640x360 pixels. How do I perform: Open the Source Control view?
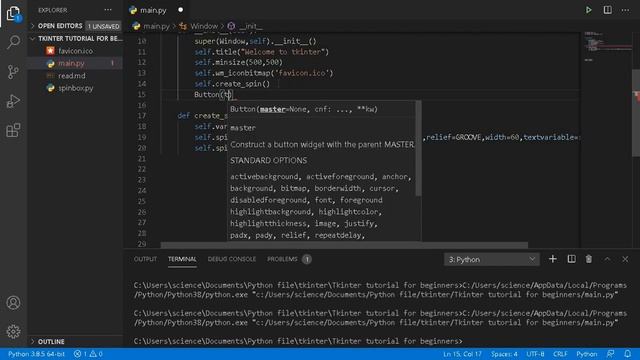[x=13, y=72]
